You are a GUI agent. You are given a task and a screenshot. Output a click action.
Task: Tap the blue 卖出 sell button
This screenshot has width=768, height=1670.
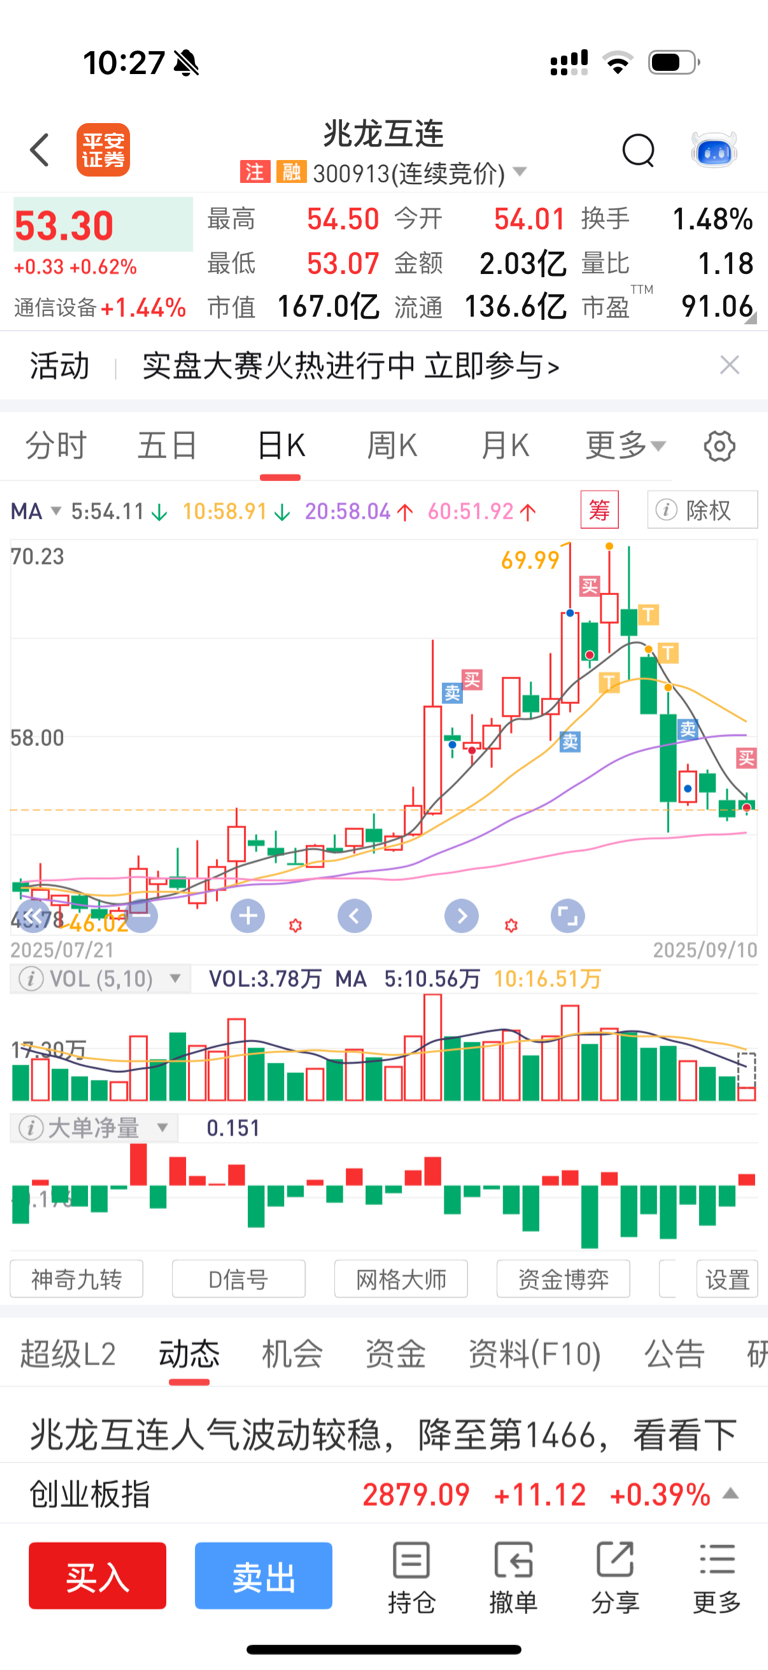pos(263,1576)
